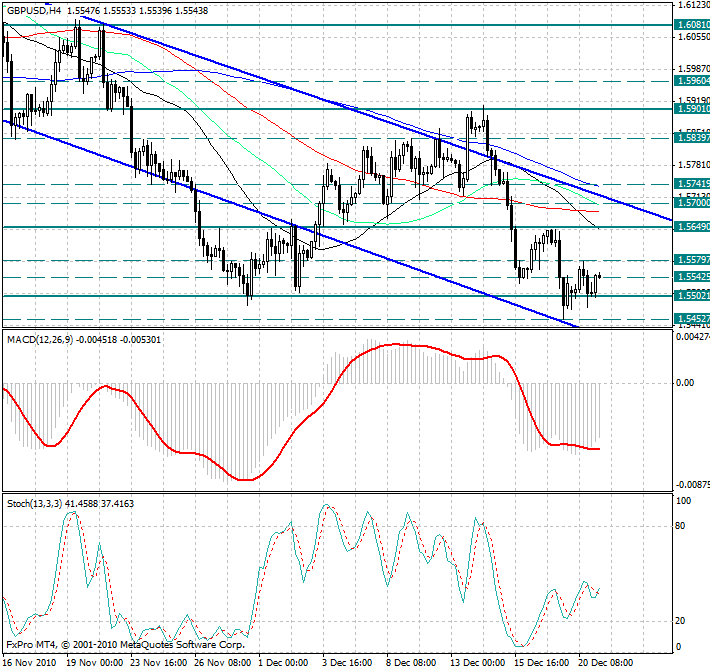Select the 1.5839 highlighted price level label

tap(692, 137)
